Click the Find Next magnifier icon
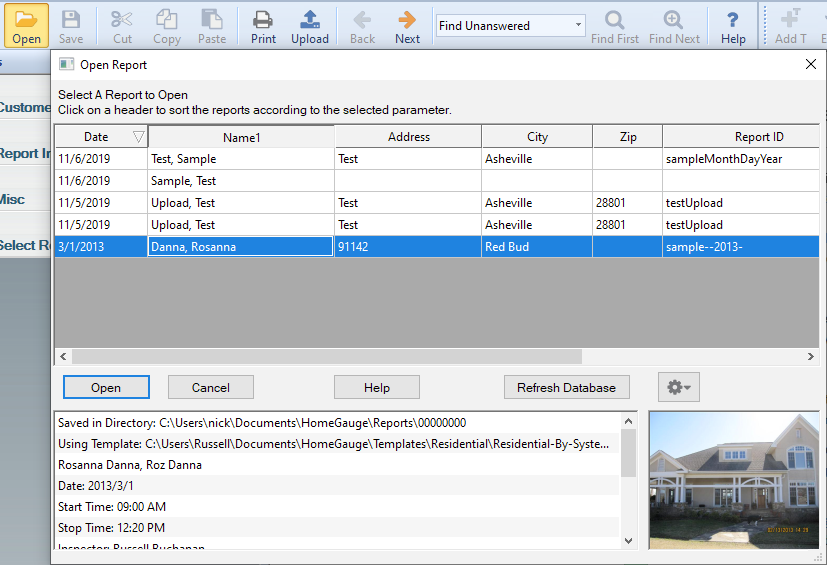This screenshot has width=827, height=565. [674, 25]
